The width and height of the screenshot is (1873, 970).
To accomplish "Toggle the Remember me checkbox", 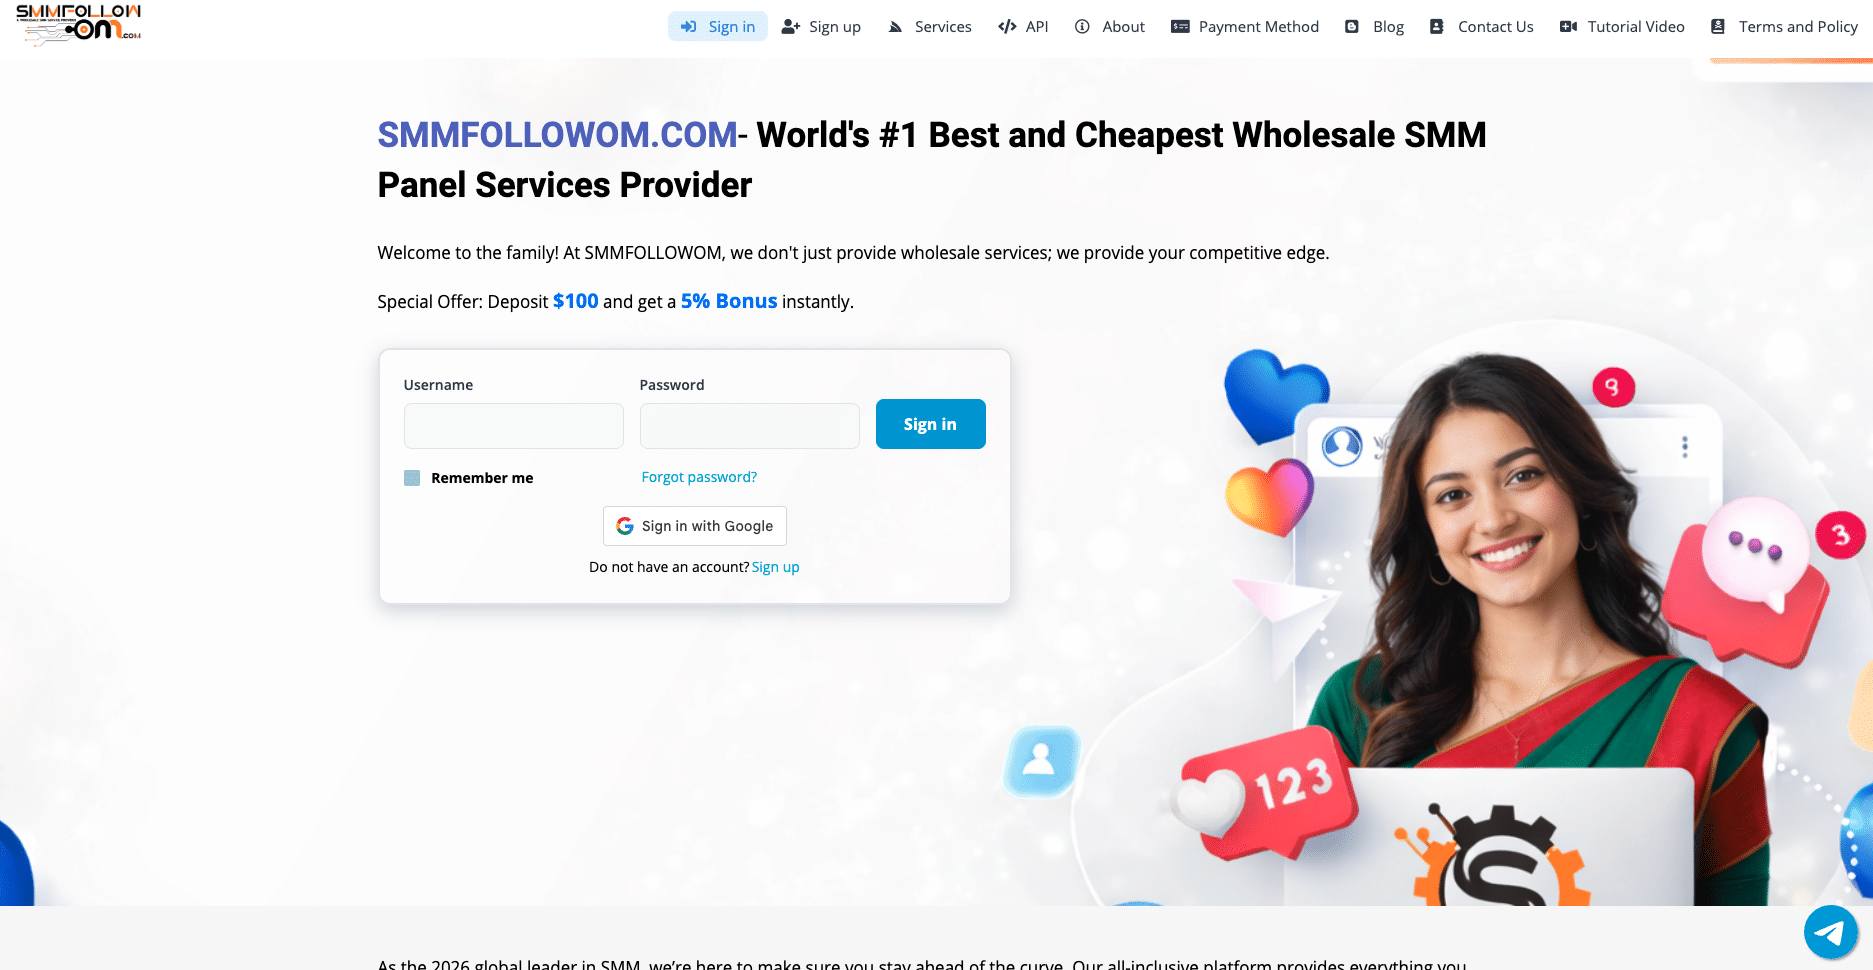I will [412, 478].
